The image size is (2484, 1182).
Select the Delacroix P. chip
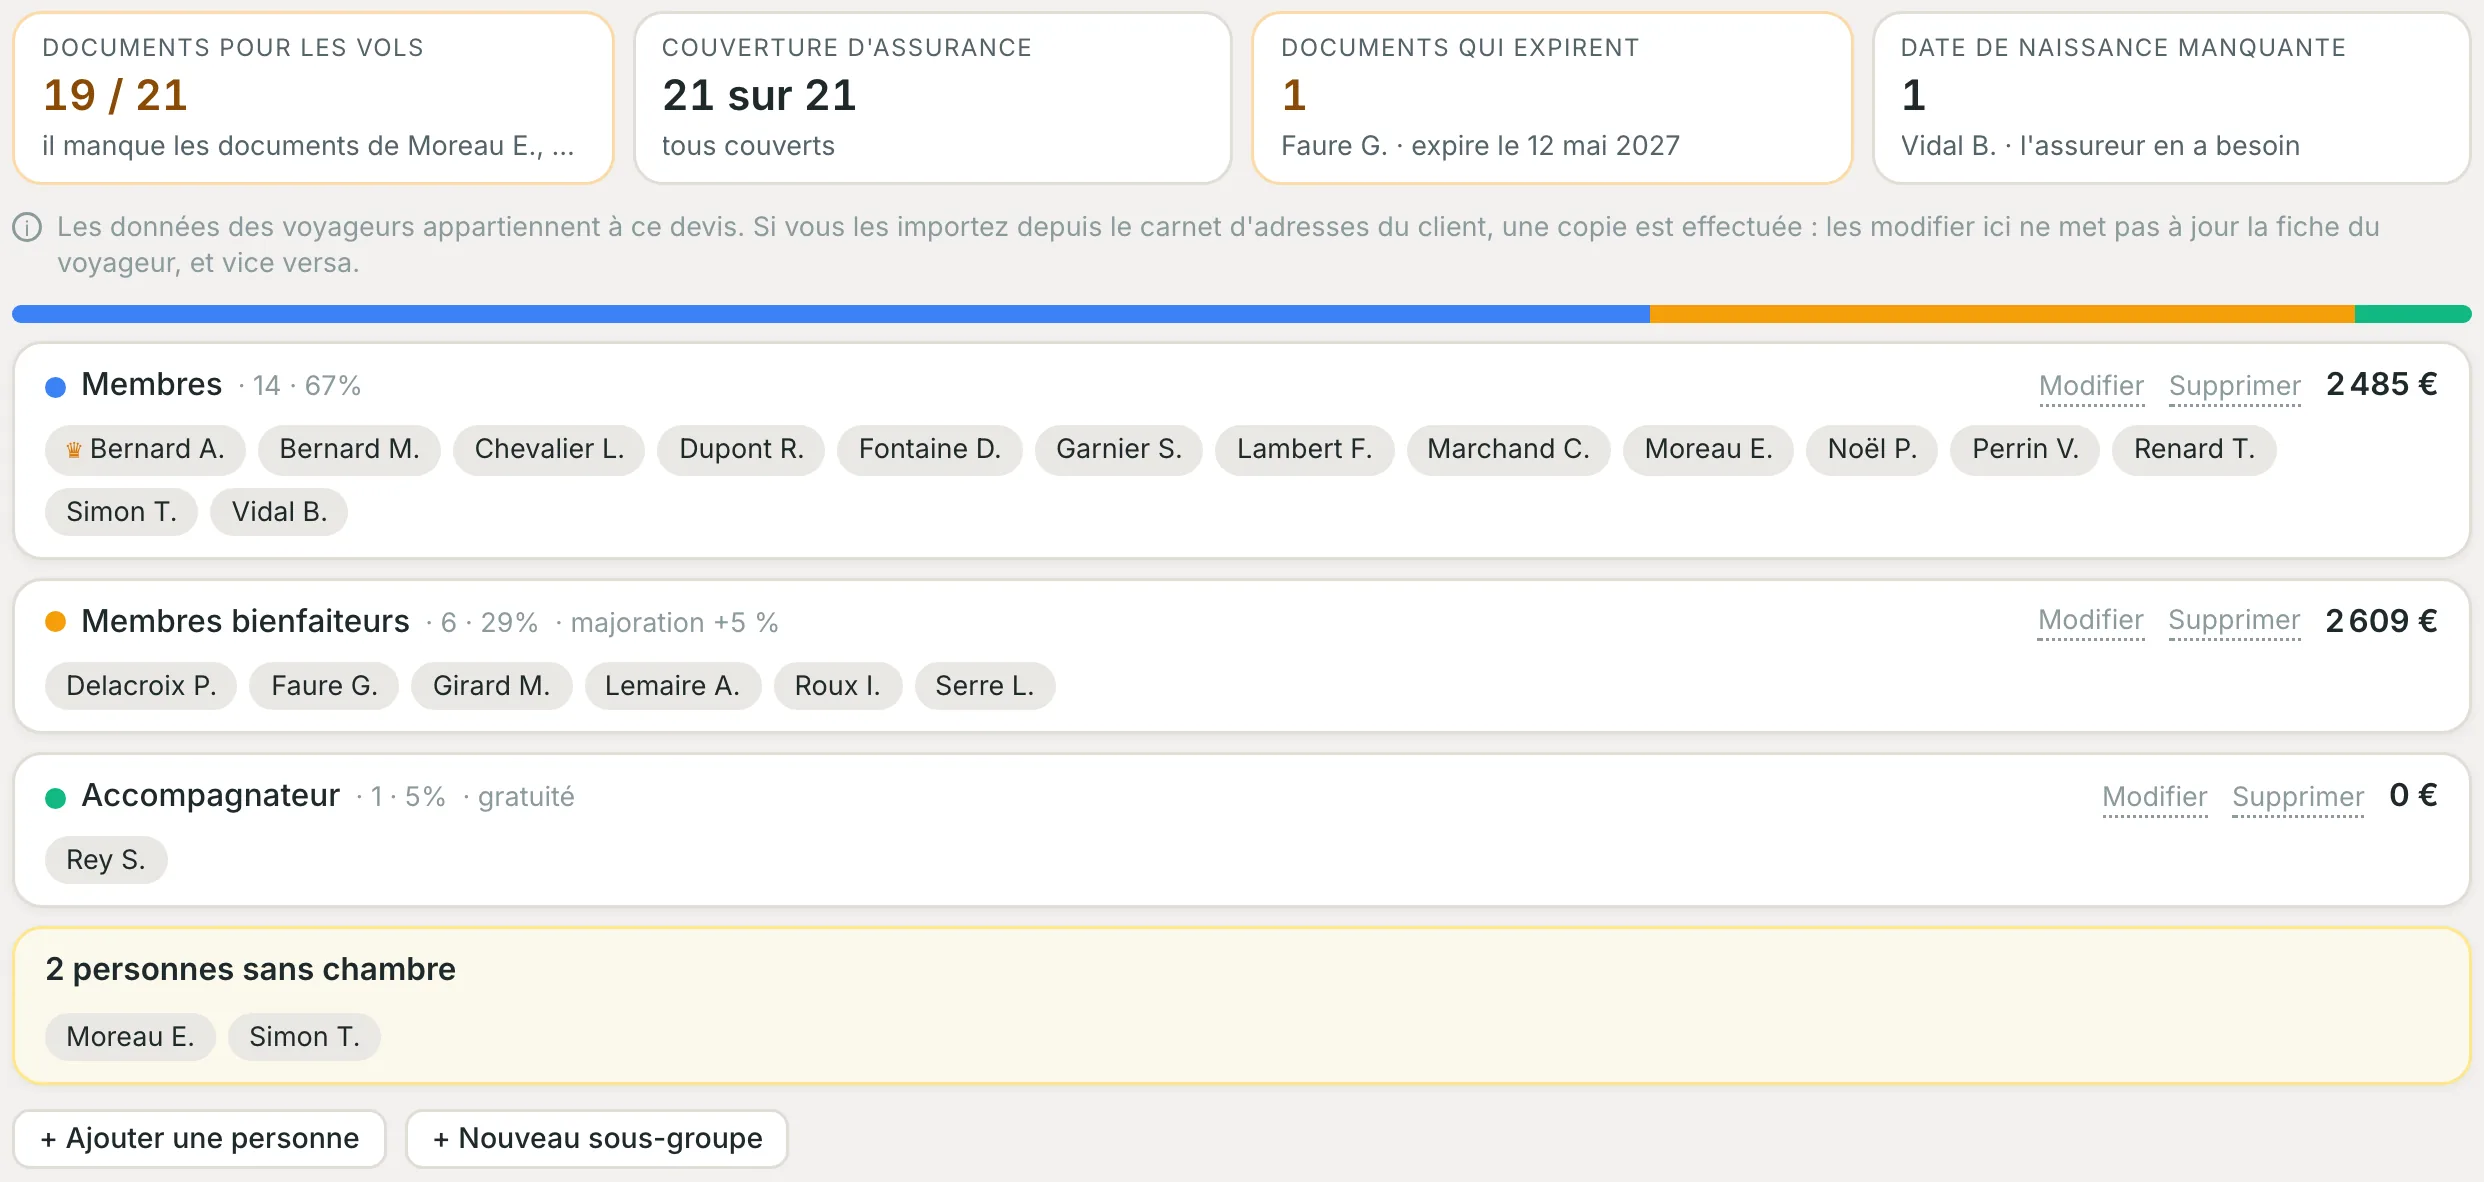point(141,686)
